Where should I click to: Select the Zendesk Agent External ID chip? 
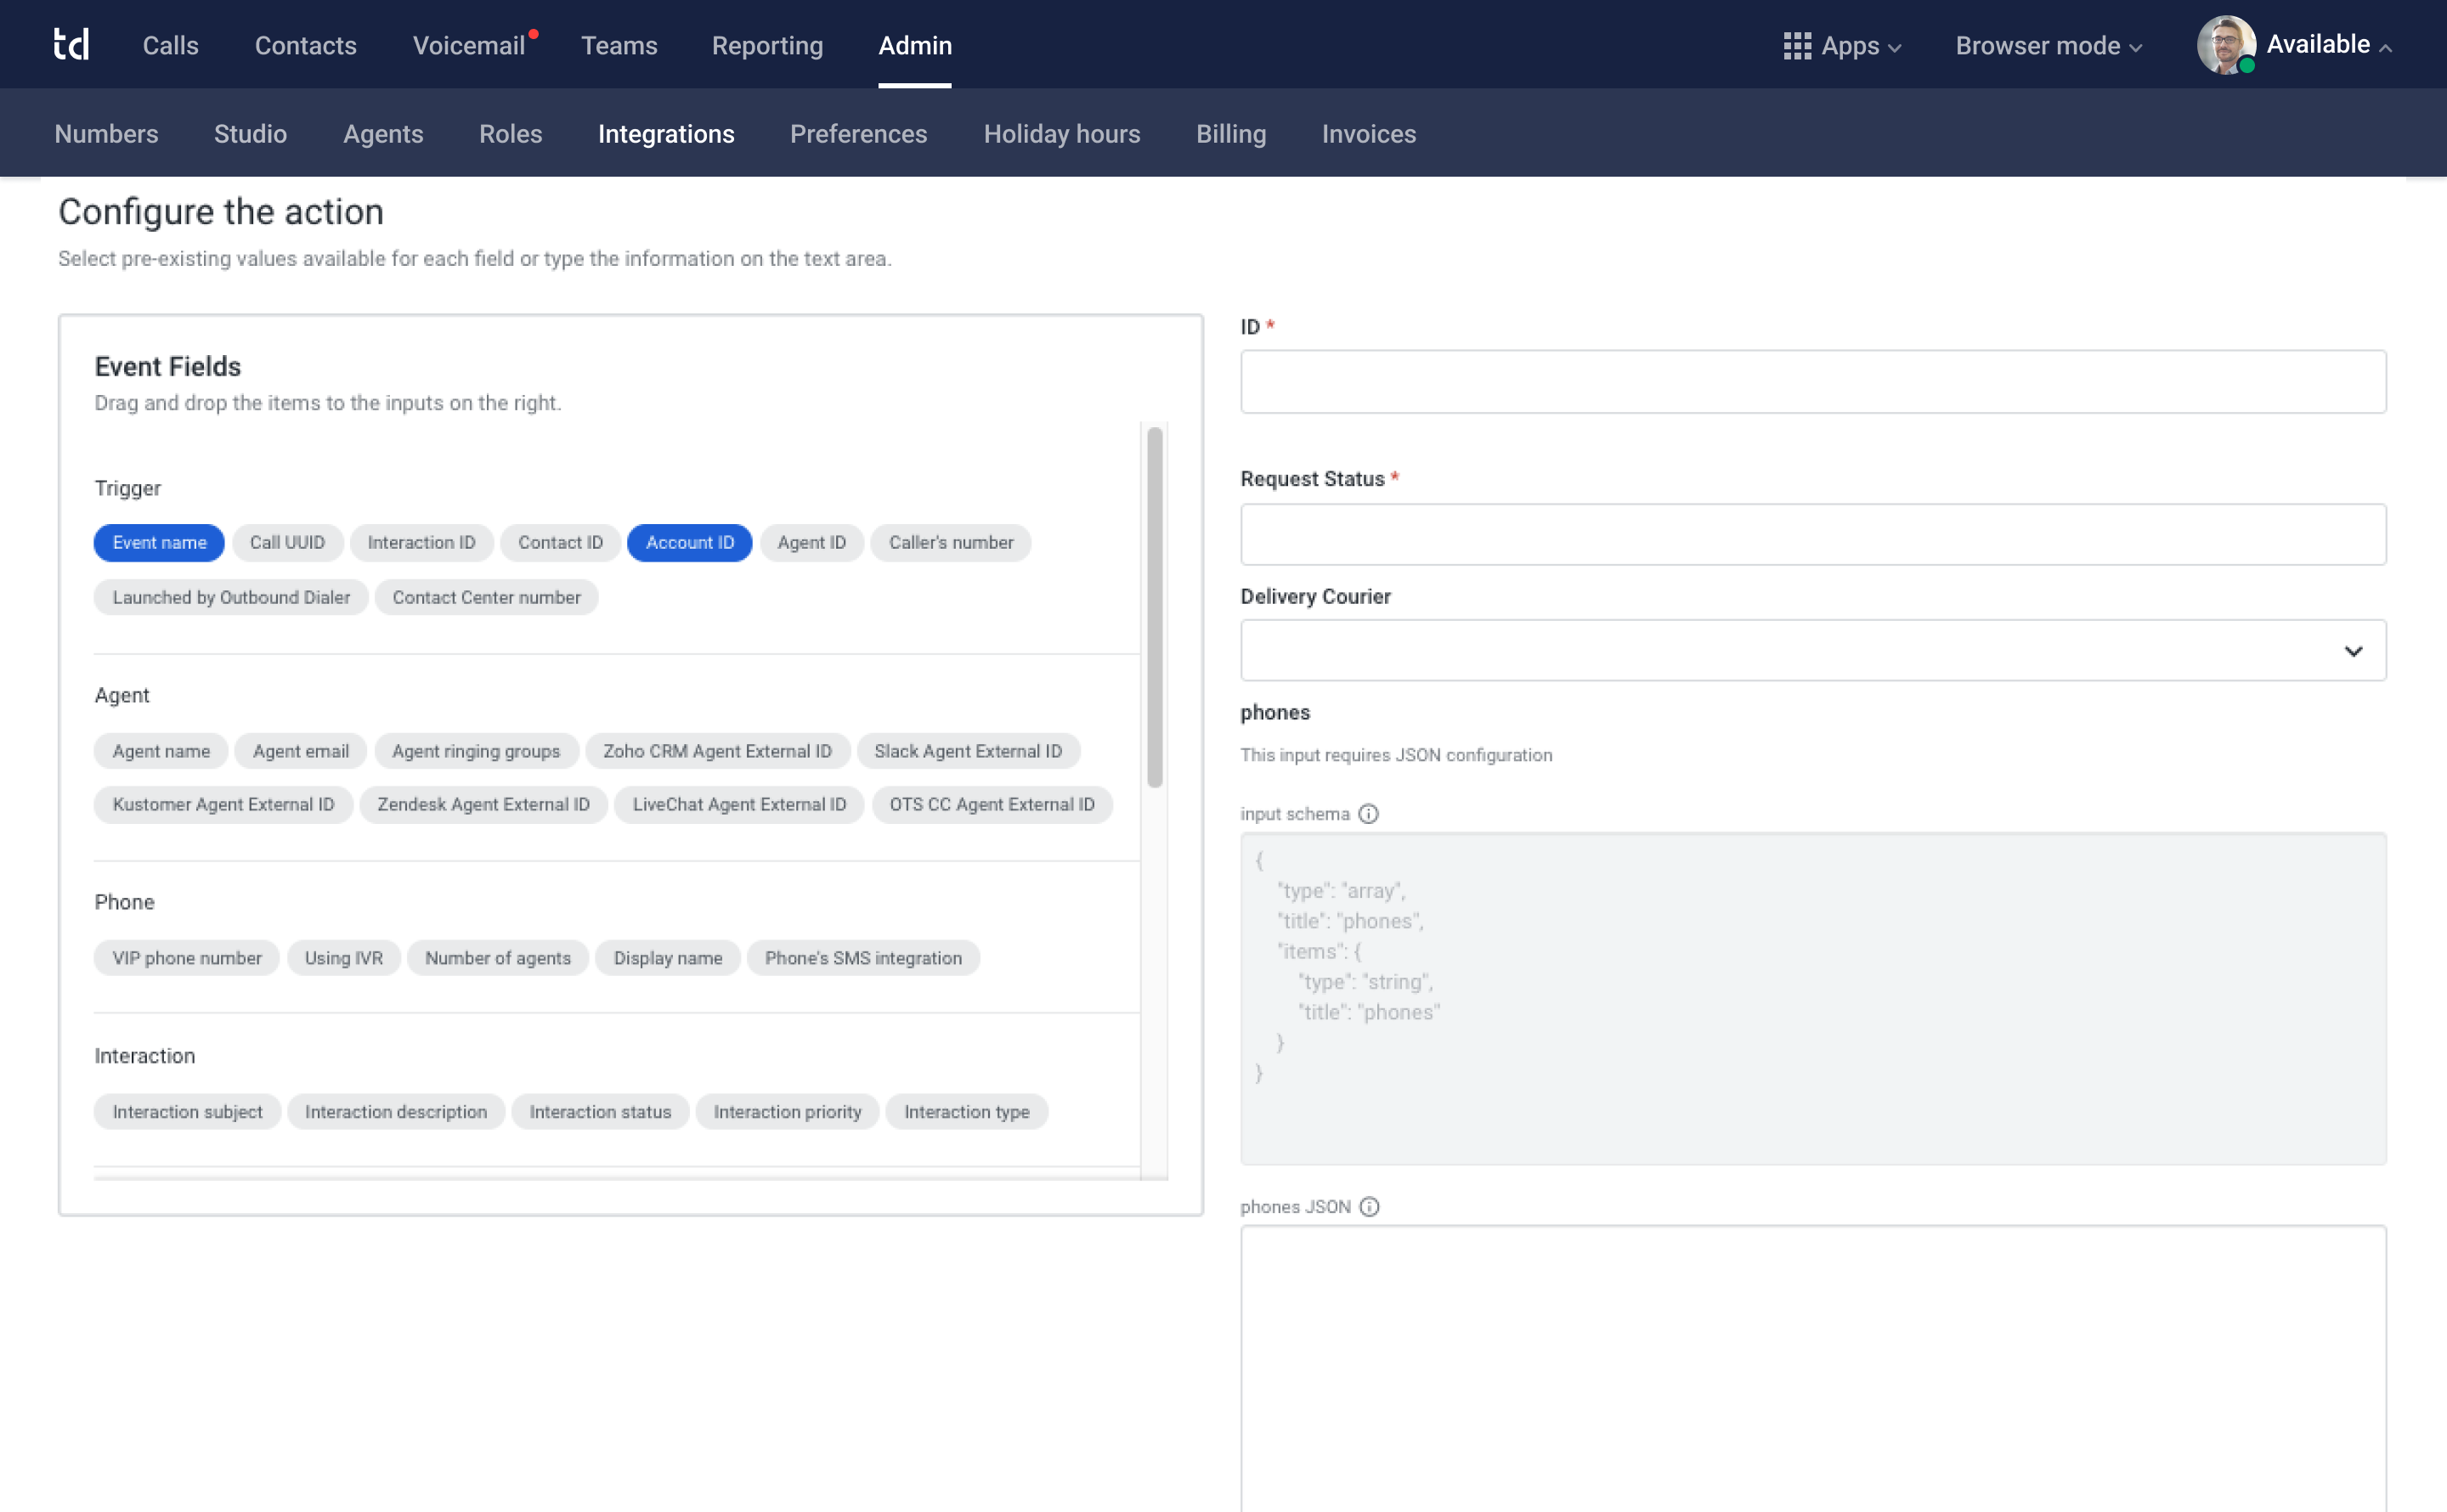click(x=483, y=805)
